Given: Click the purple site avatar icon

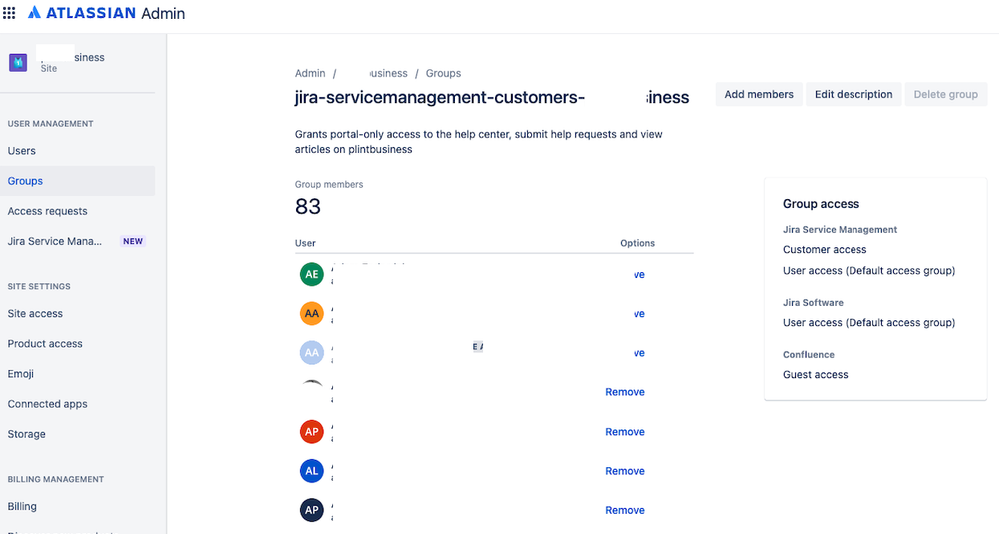Looking at the screenshot, I should (x=18, y=62).
